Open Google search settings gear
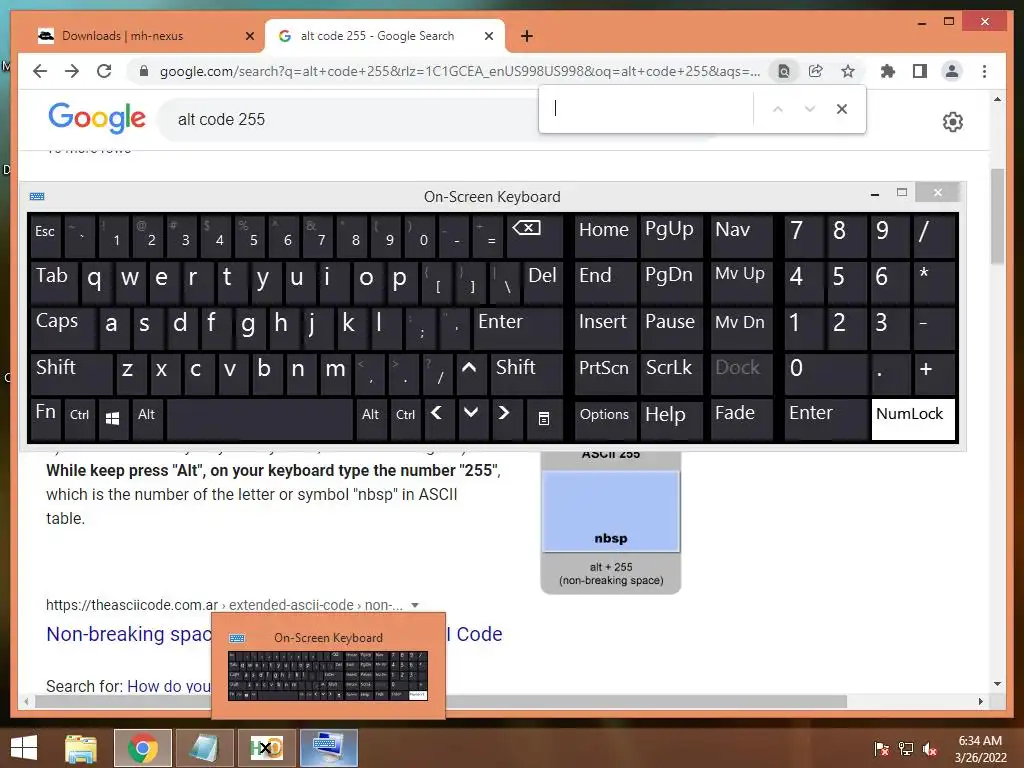 pos(953,121)
